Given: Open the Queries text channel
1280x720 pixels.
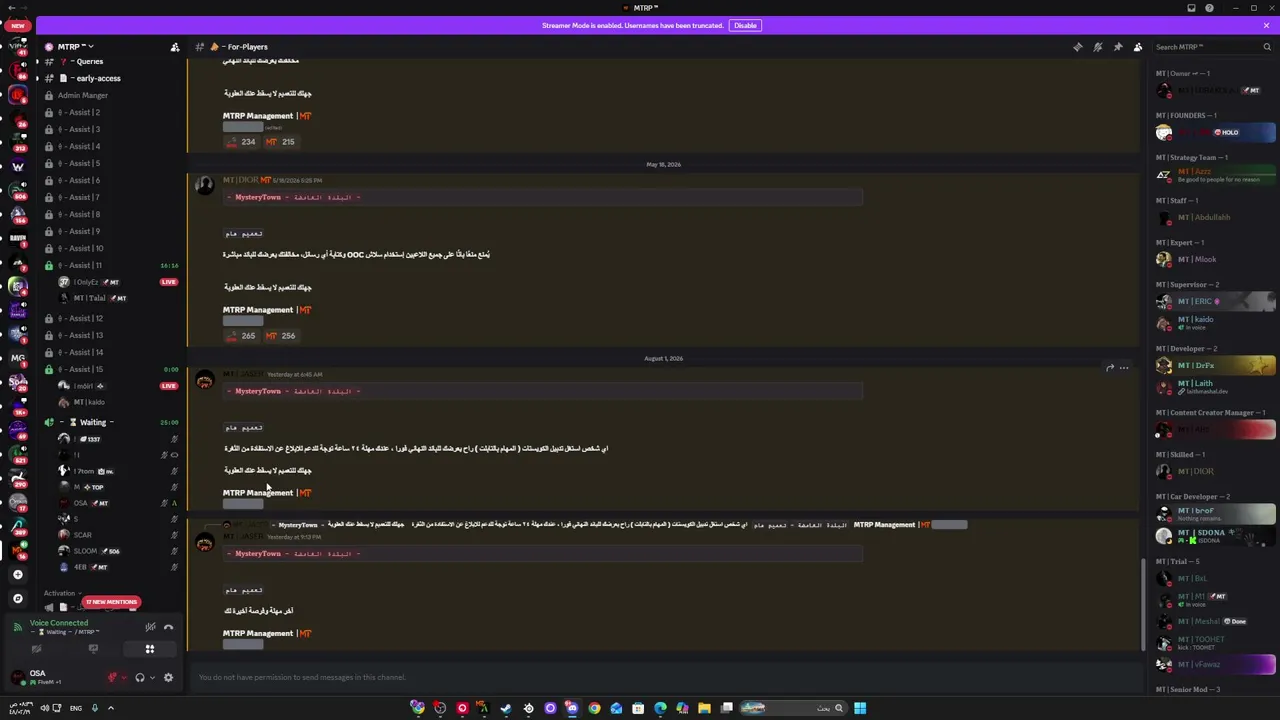Looking at the screenshot, I should 110,62.
